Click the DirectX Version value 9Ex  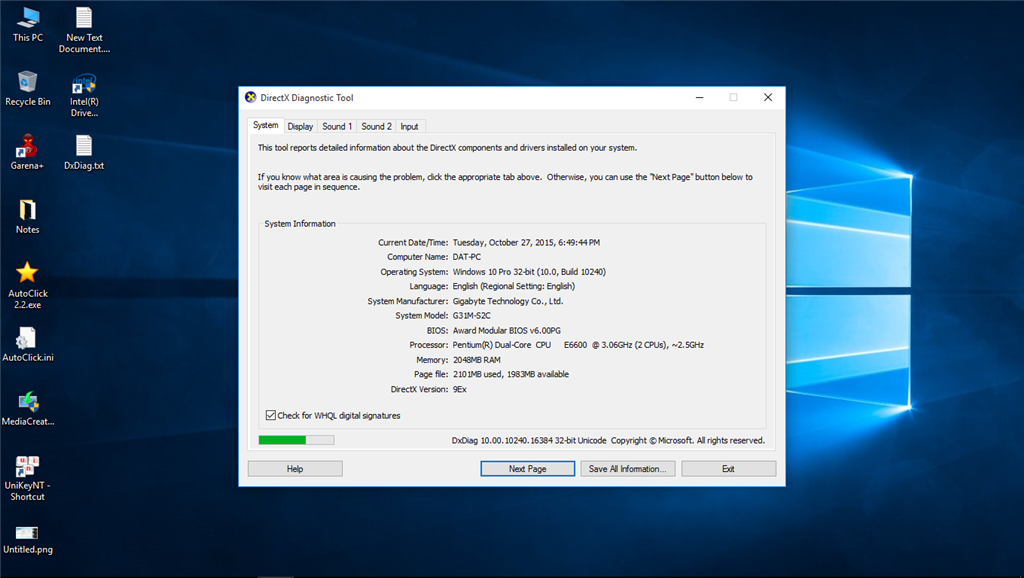click(460, 389)
